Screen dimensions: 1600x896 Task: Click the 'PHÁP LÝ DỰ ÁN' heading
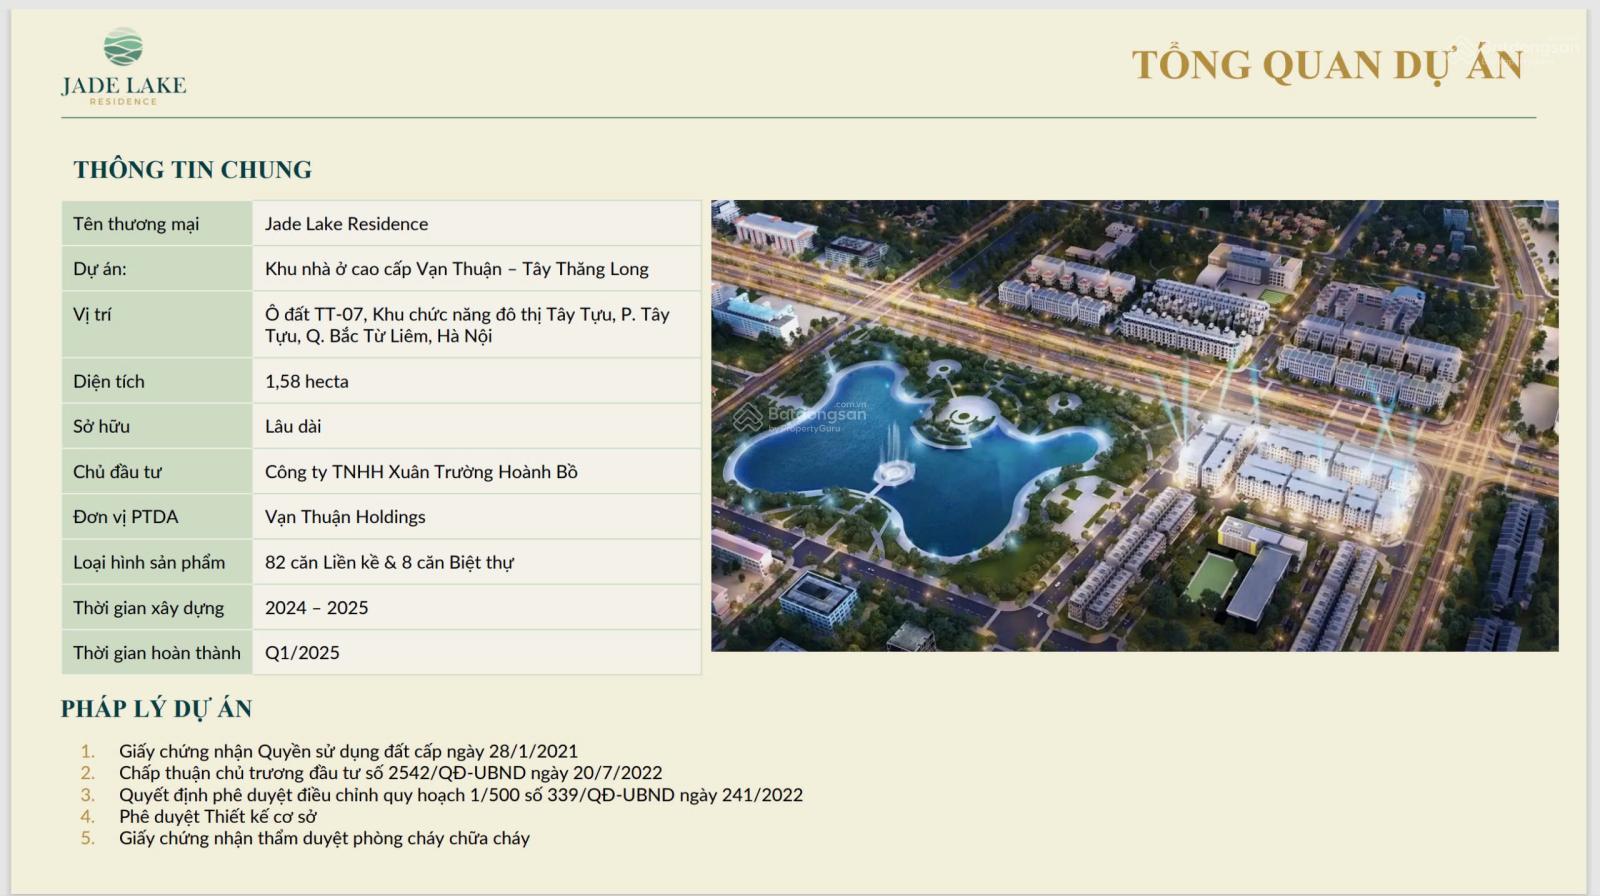(x=156, y=709)
